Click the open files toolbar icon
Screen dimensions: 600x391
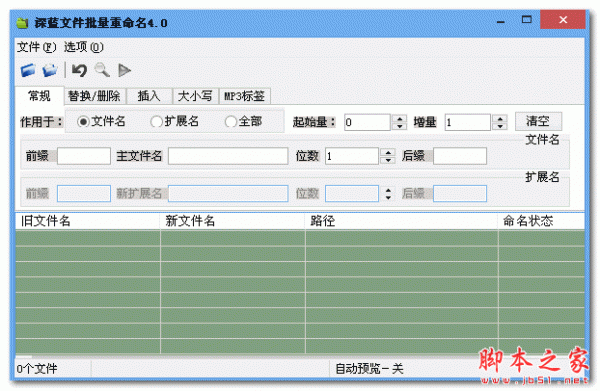click(28, 70)
